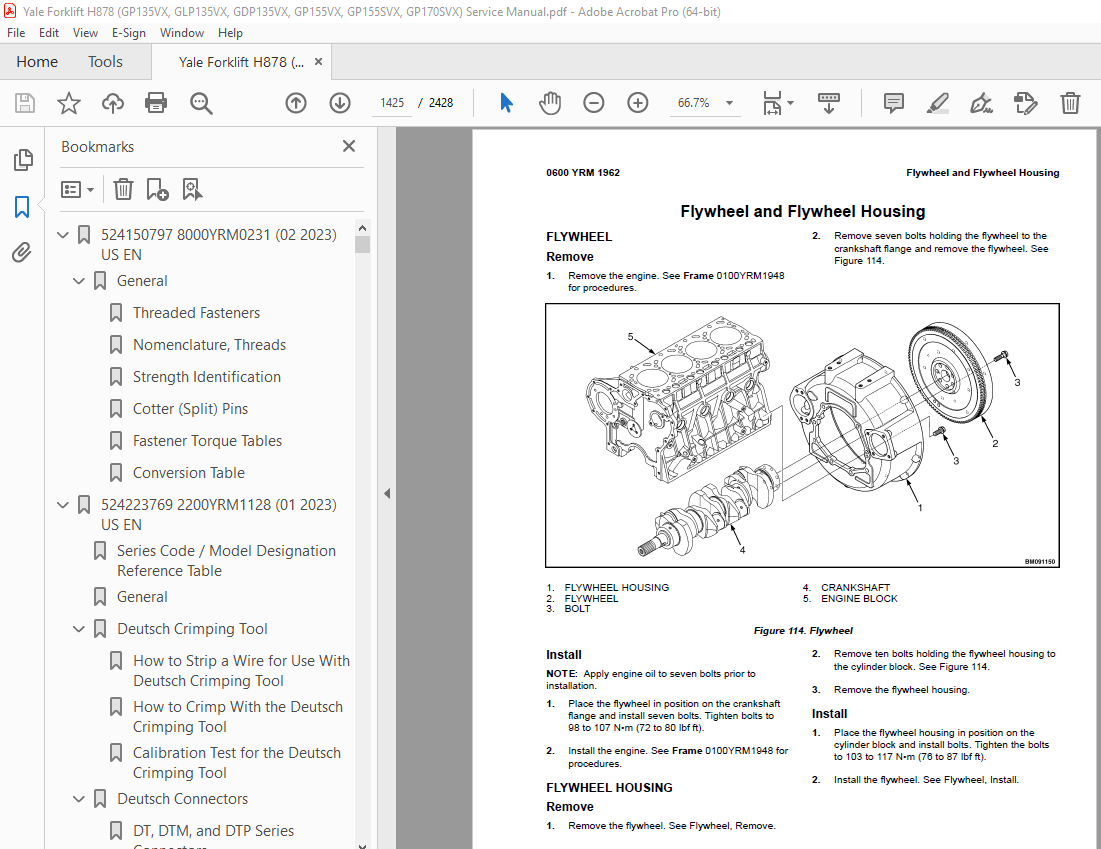Open the Threaded Fasteners bookmark
This screenshot has height=849, width=1101.
(x=197, y=313)
